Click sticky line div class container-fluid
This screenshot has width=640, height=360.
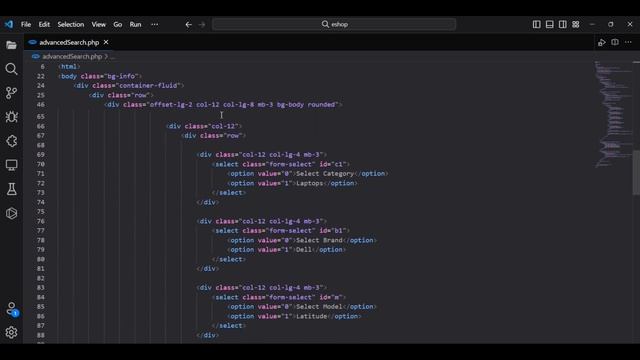point(129,86)
